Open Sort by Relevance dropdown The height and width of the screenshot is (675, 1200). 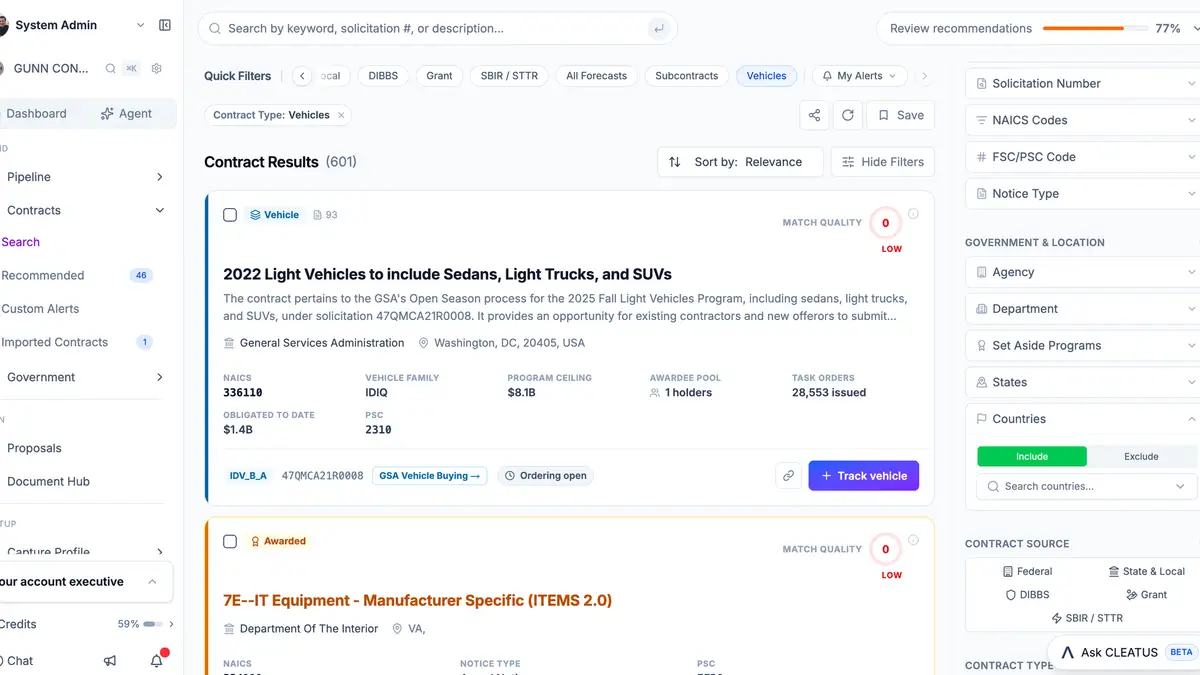click(740, 162)
